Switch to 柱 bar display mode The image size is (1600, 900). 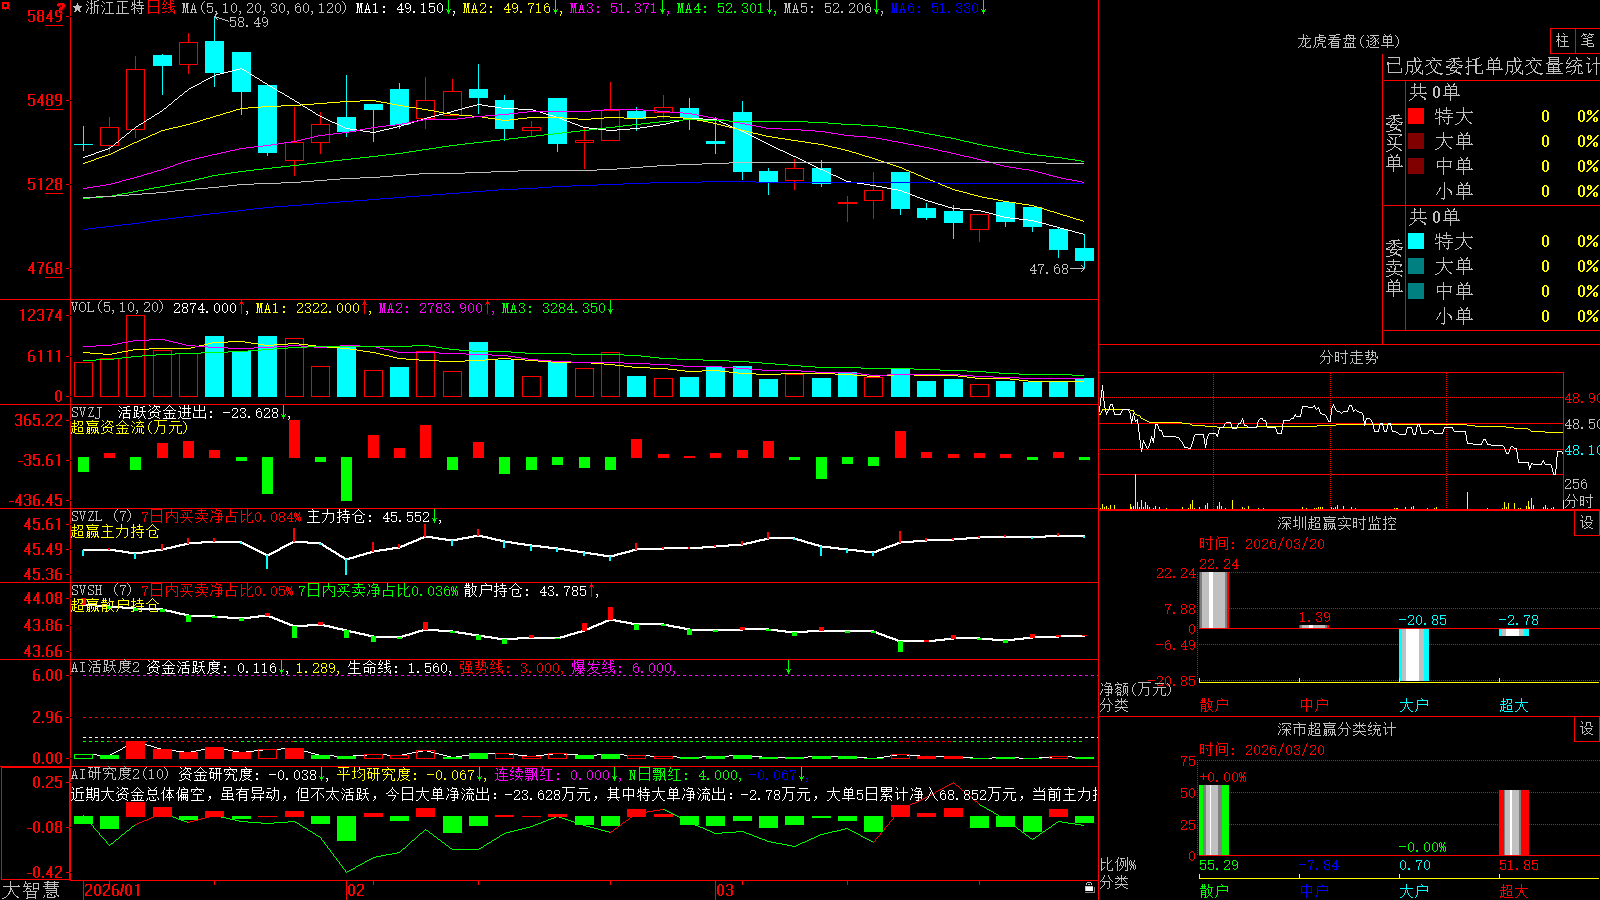pyautogui.click(x=1562, y=40)
